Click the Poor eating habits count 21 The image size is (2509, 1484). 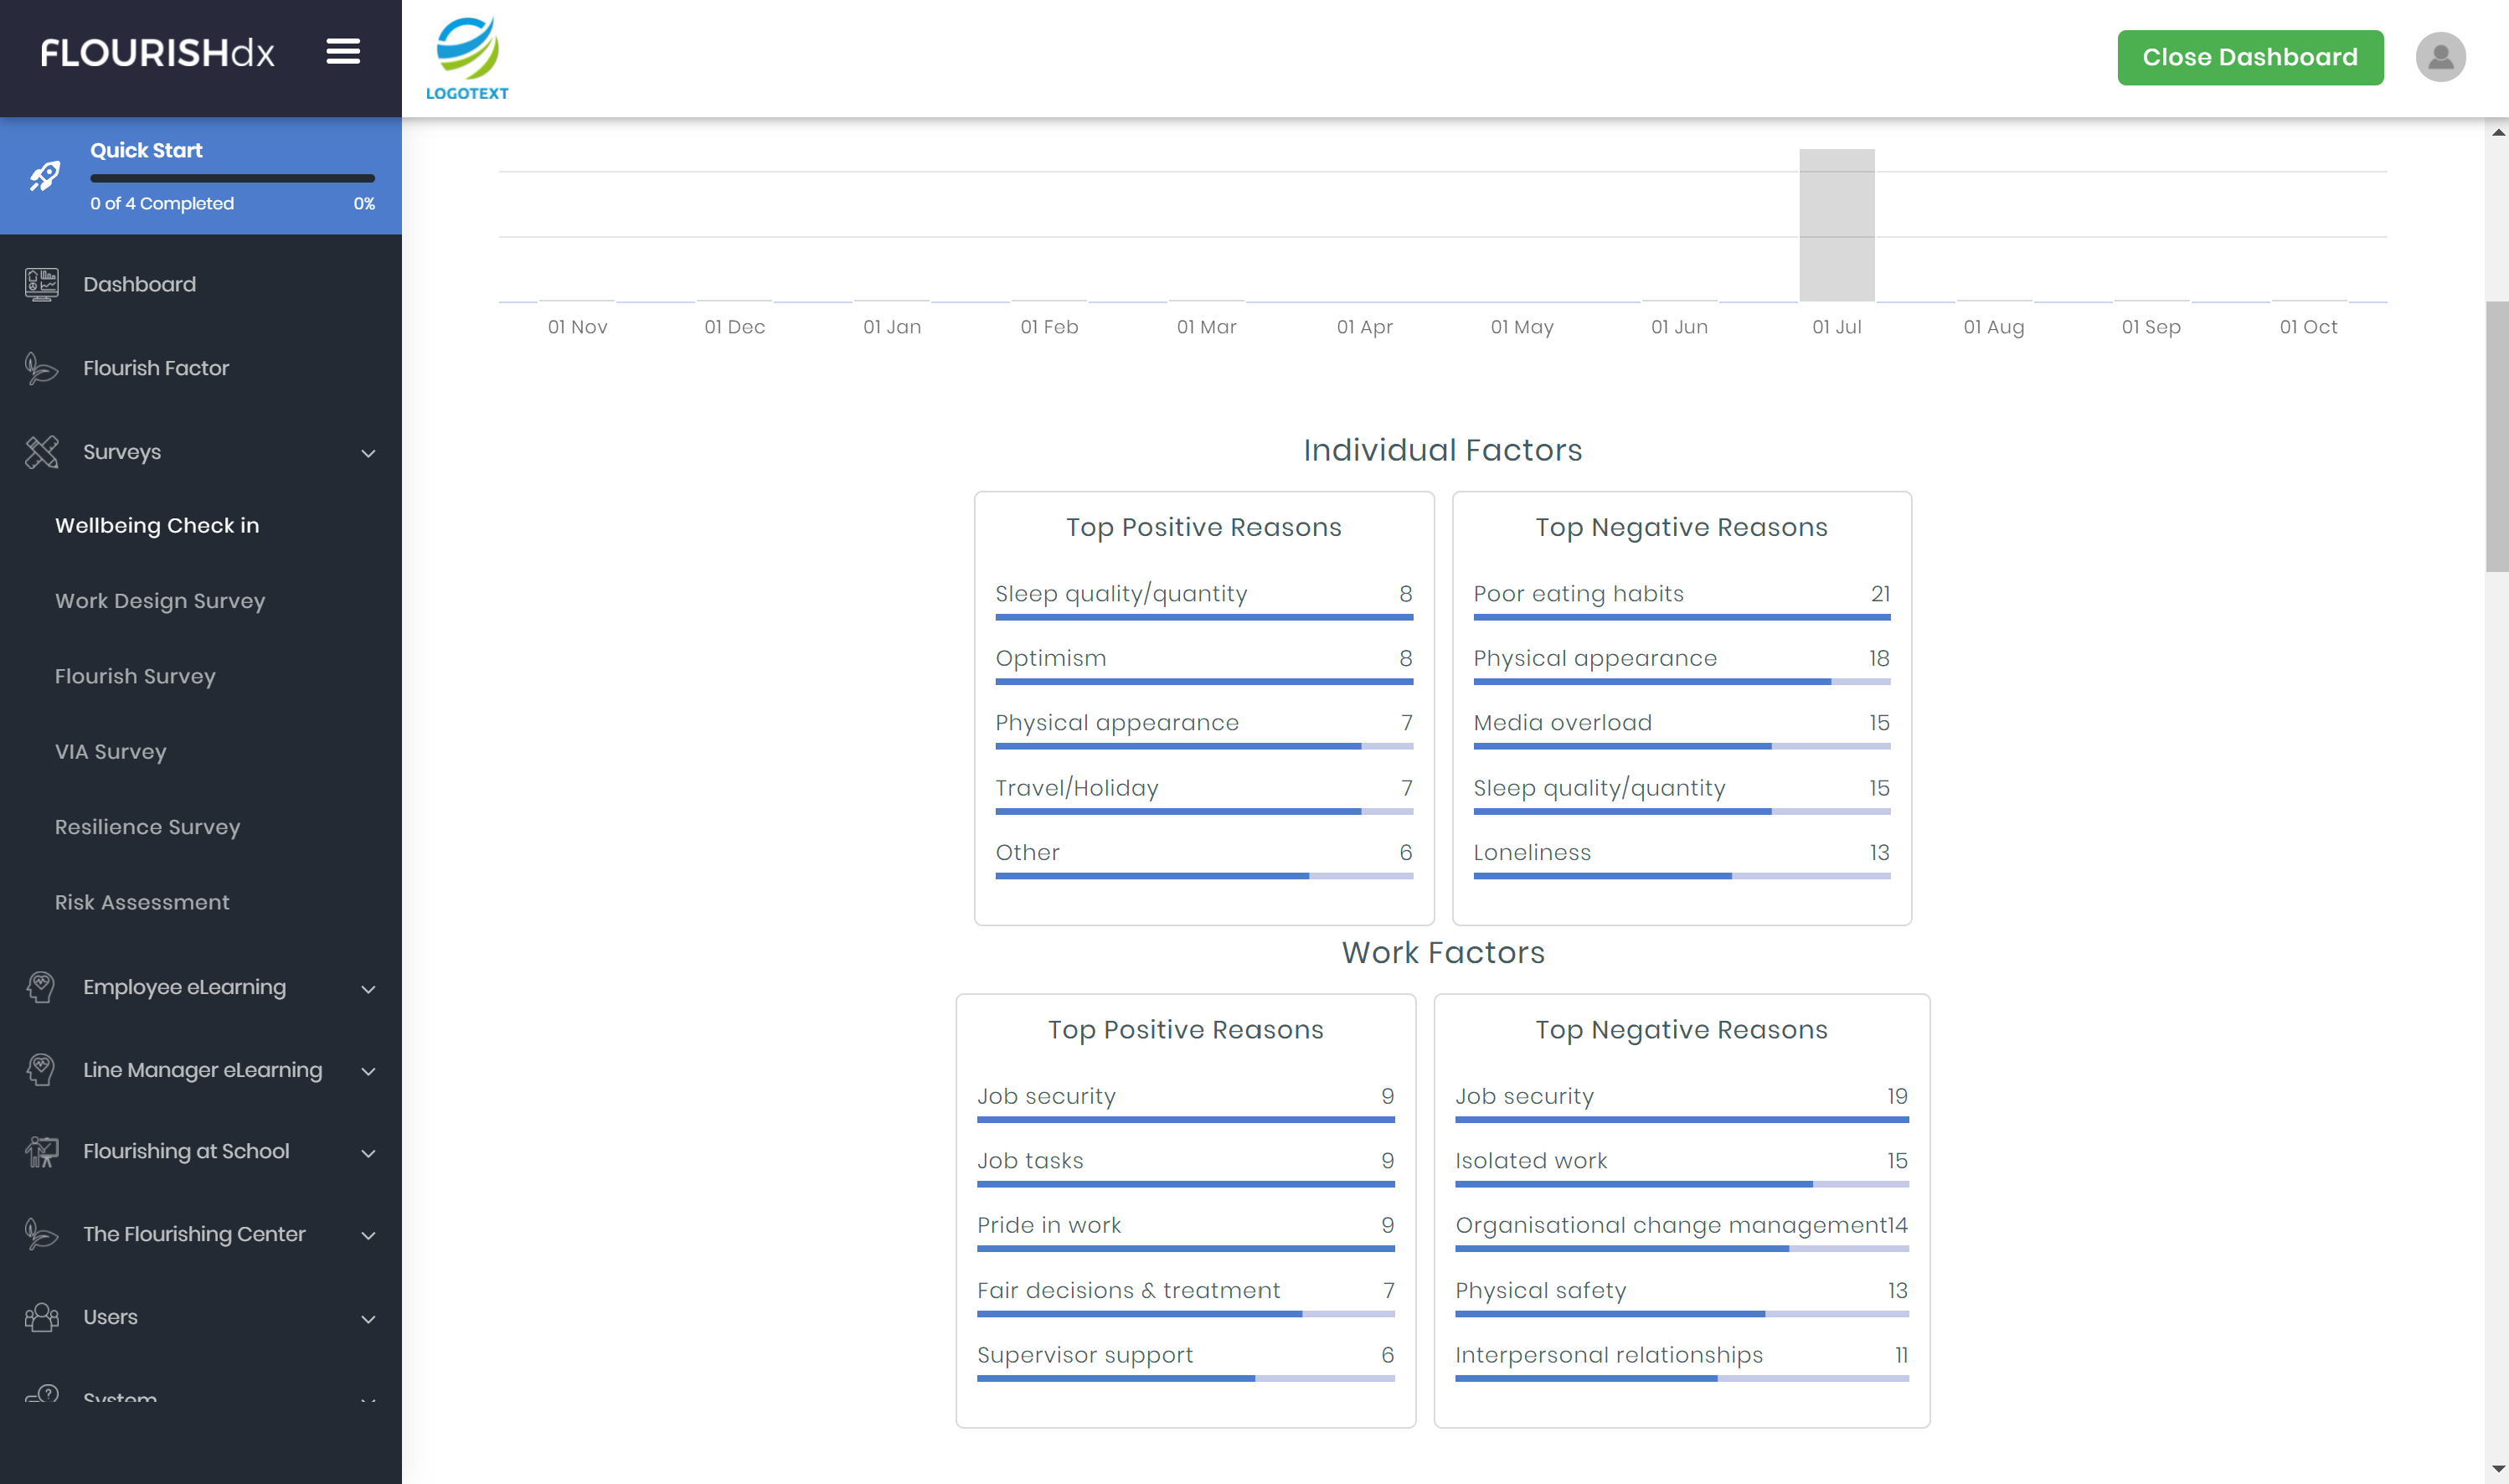(x=1880, y=594)
